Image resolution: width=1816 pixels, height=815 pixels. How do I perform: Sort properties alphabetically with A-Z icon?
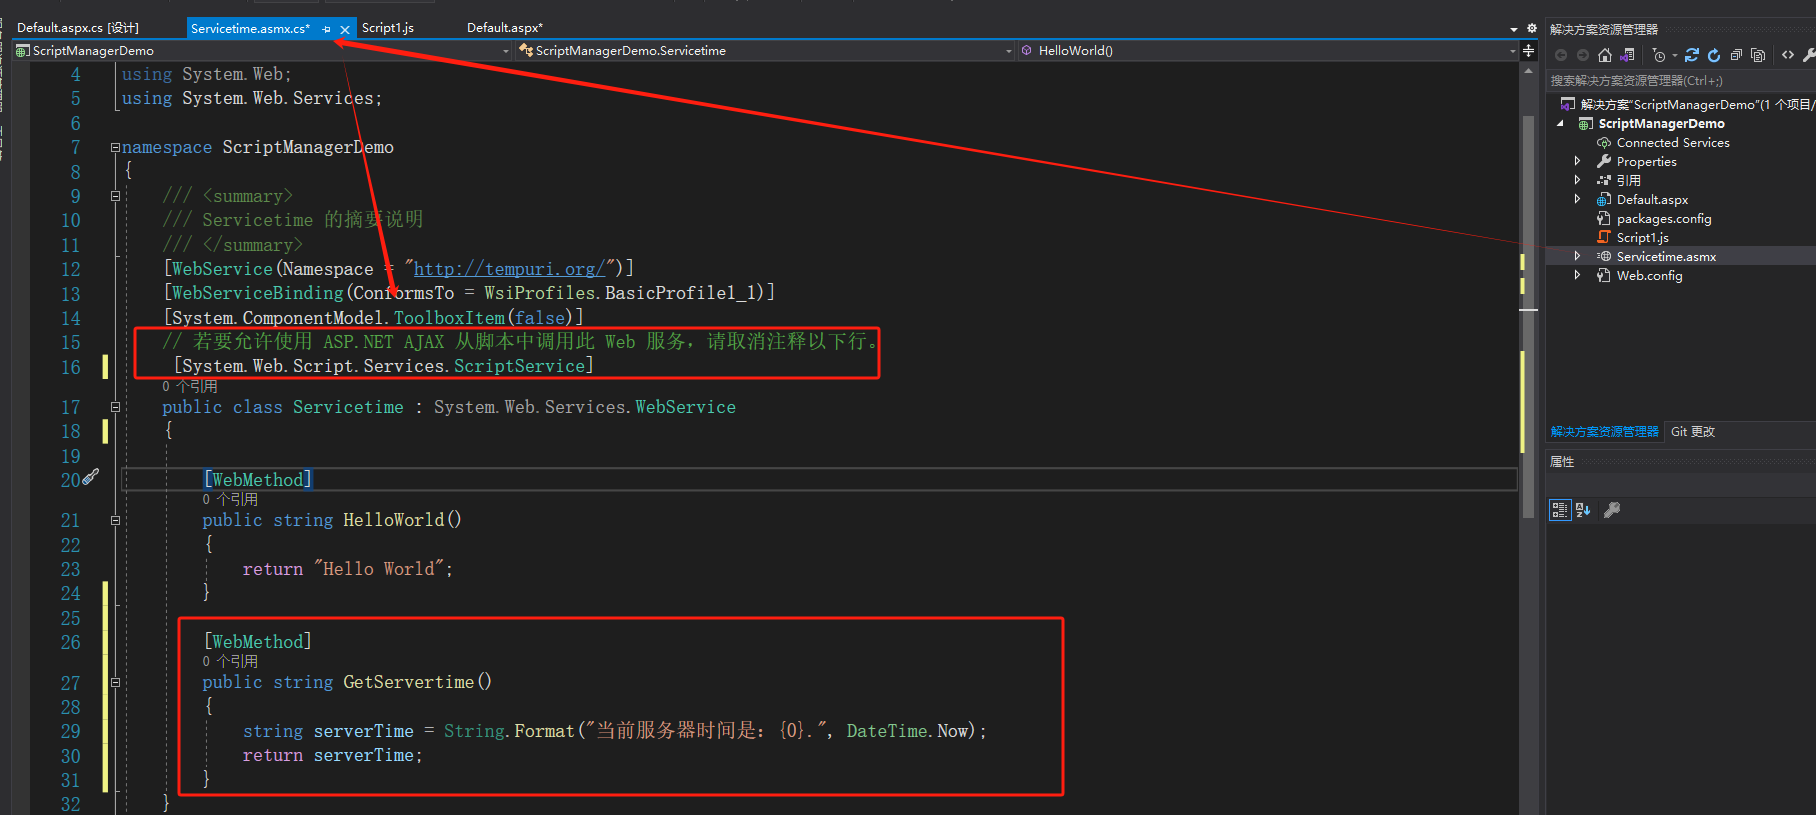tap(1583, 510)
